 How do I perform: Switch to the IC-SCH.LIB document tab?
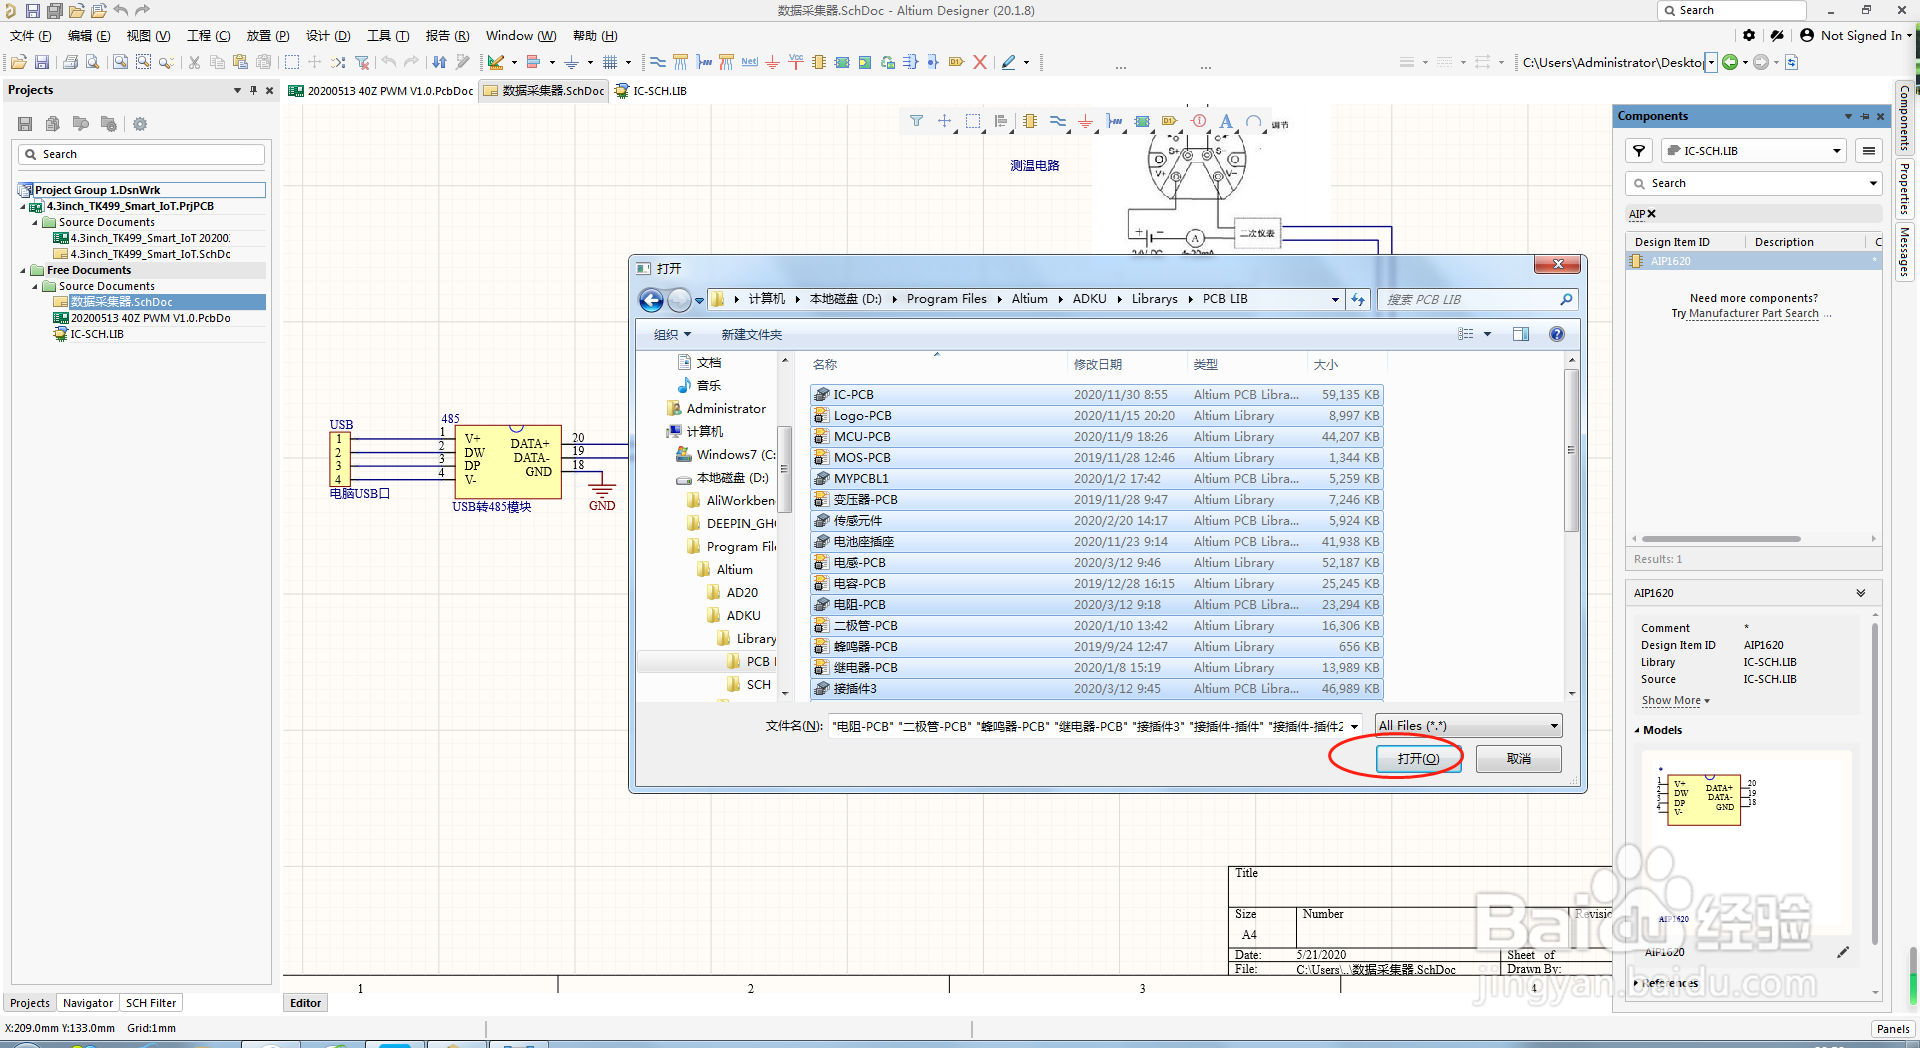(x=651, y=91)
